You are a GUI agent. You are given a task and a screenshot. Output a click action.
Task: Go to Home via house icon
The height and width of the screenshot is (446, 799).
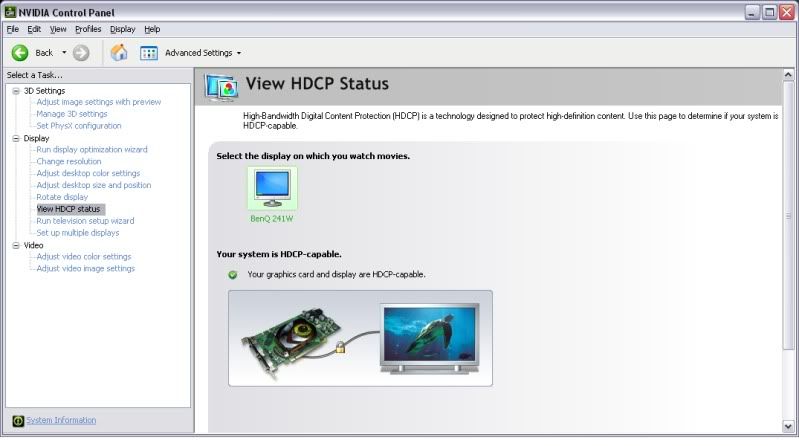[x=119, y=53]
